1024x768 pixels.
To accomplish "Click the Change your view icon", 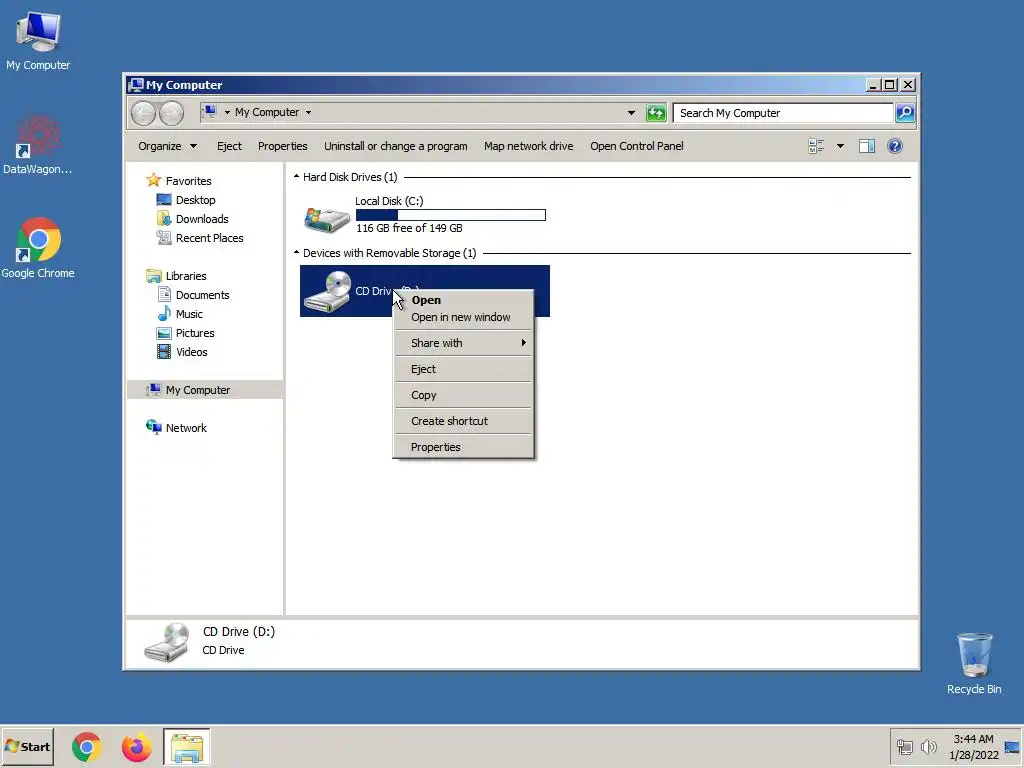I will click(816, 146).
